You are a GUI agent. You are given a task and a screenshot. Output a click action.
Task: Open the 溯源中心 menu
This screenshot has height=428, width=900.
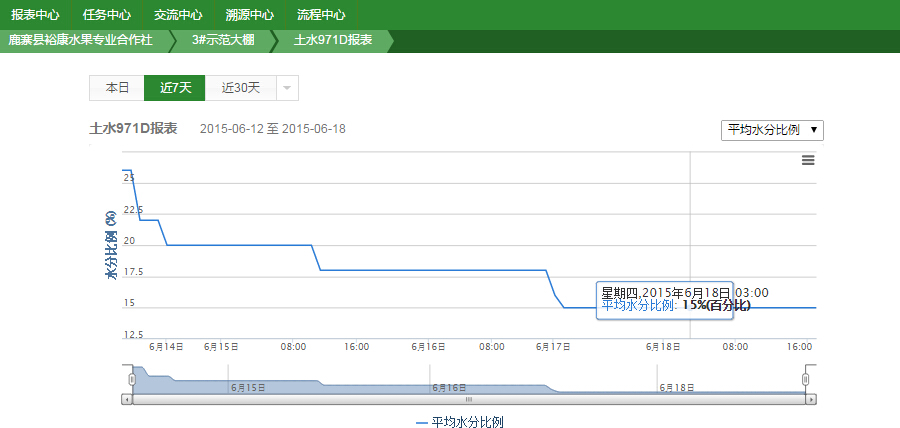click(250, 15)
